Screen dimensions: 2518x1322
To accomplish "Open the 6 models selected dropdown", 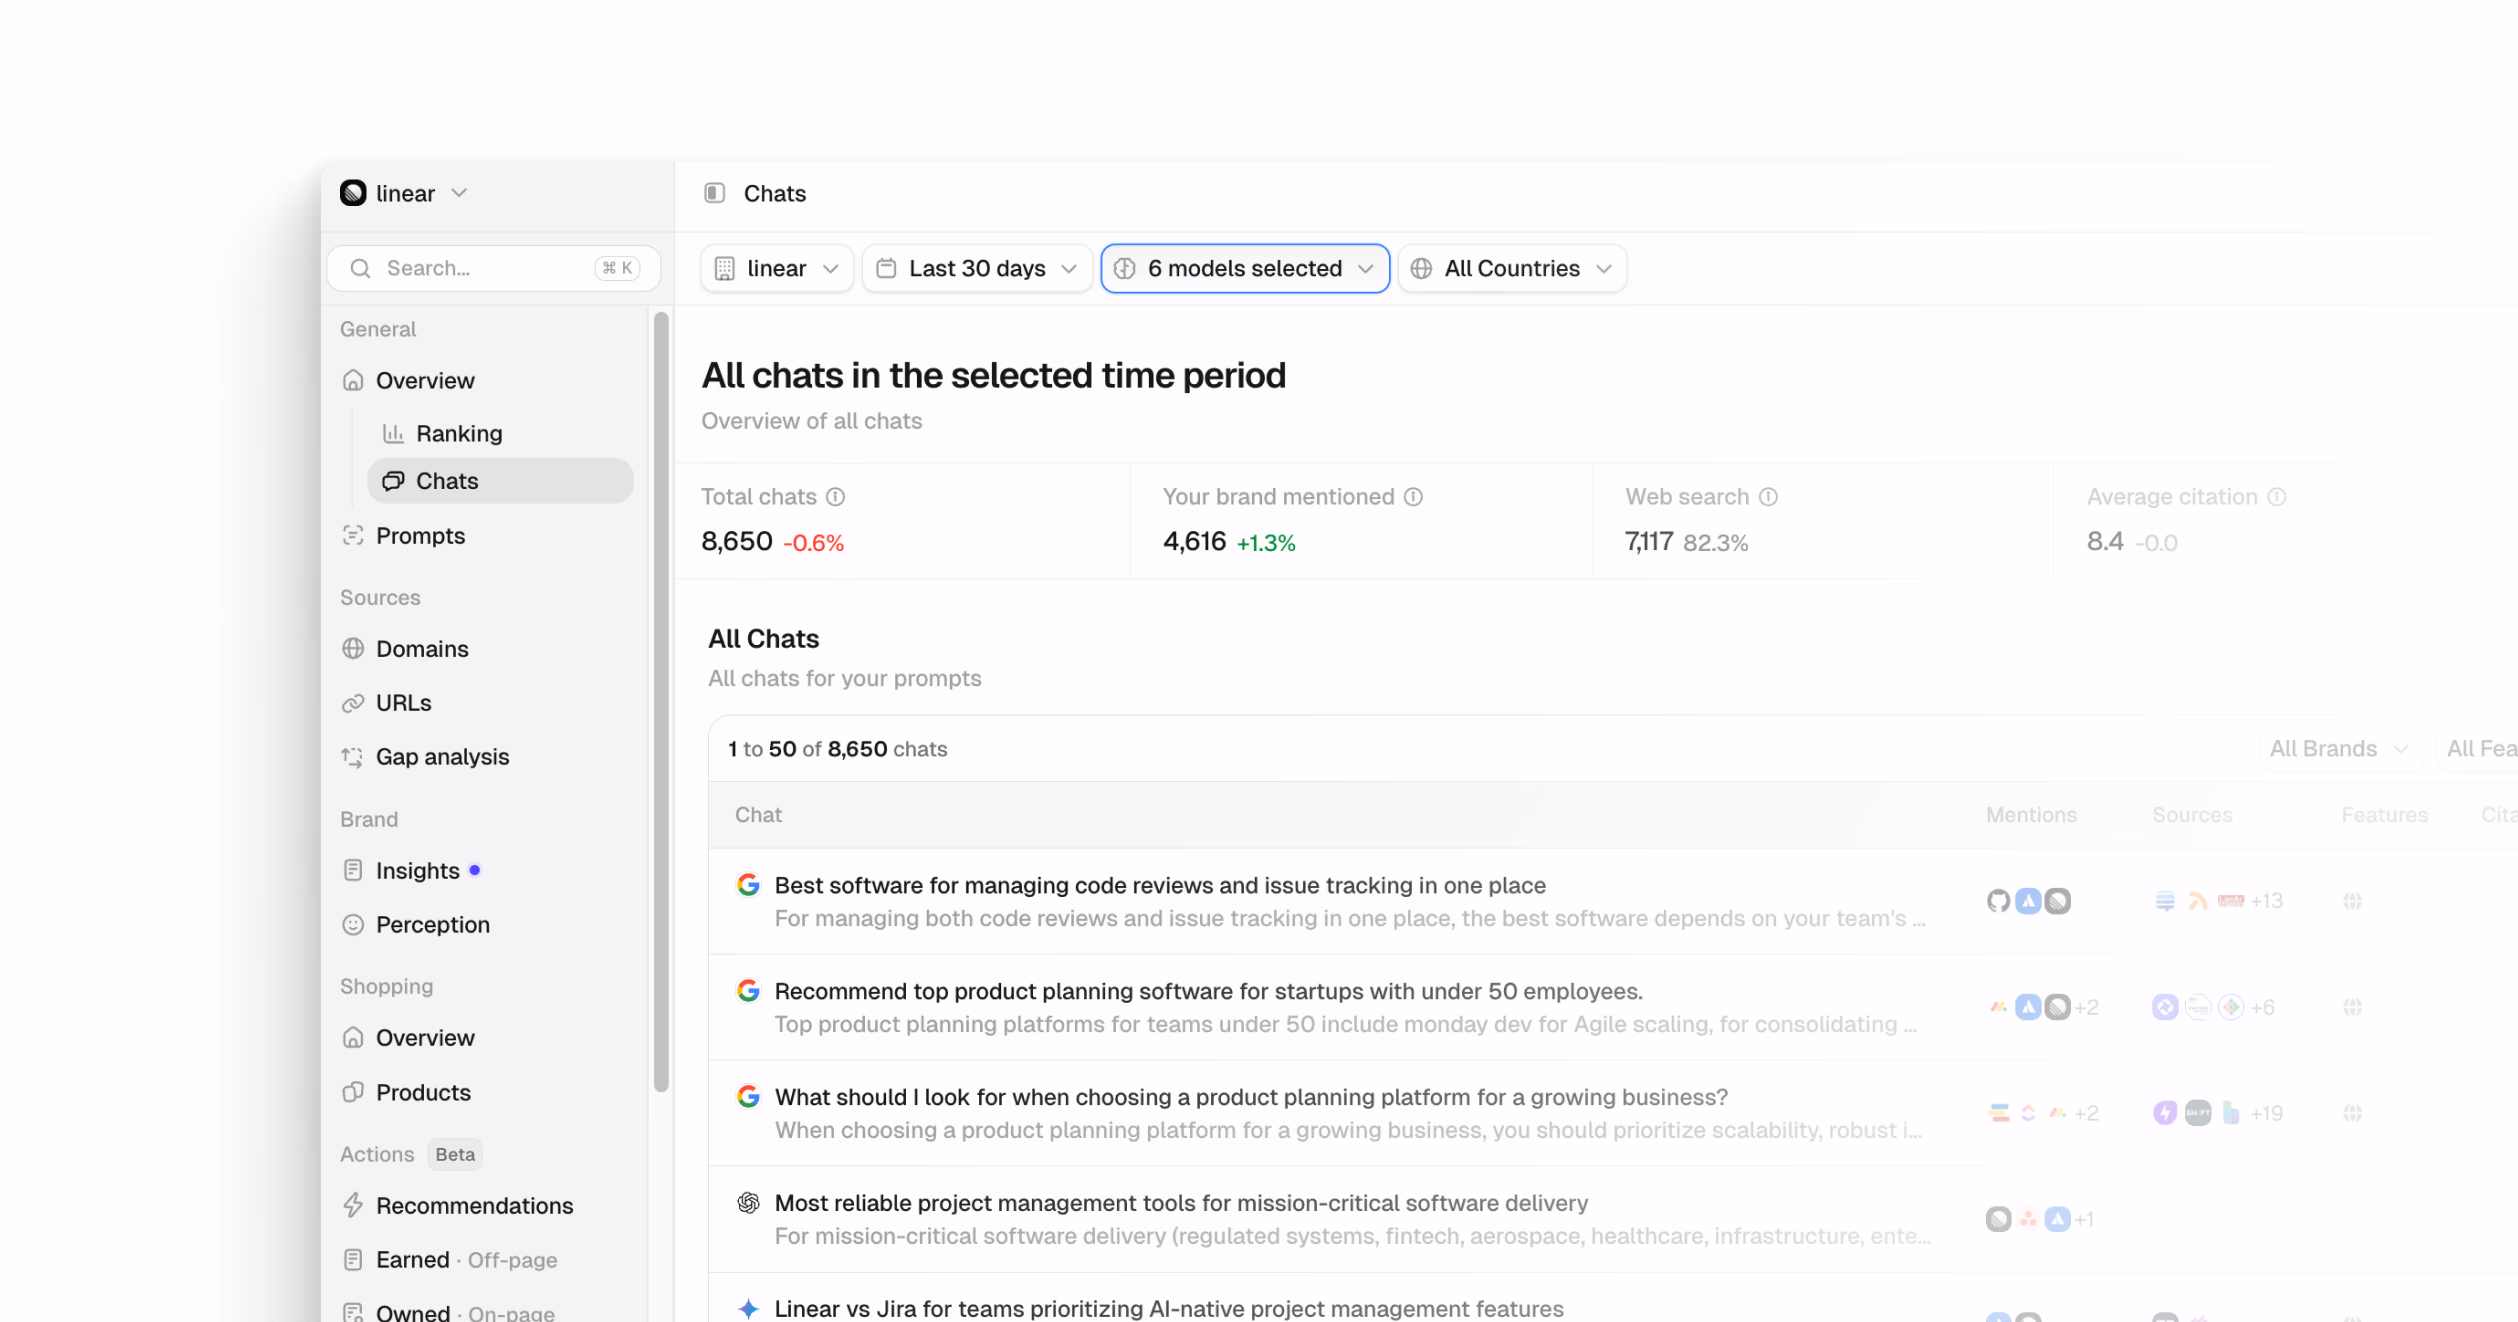I will pyautogui.click(x=1245, y=269).
